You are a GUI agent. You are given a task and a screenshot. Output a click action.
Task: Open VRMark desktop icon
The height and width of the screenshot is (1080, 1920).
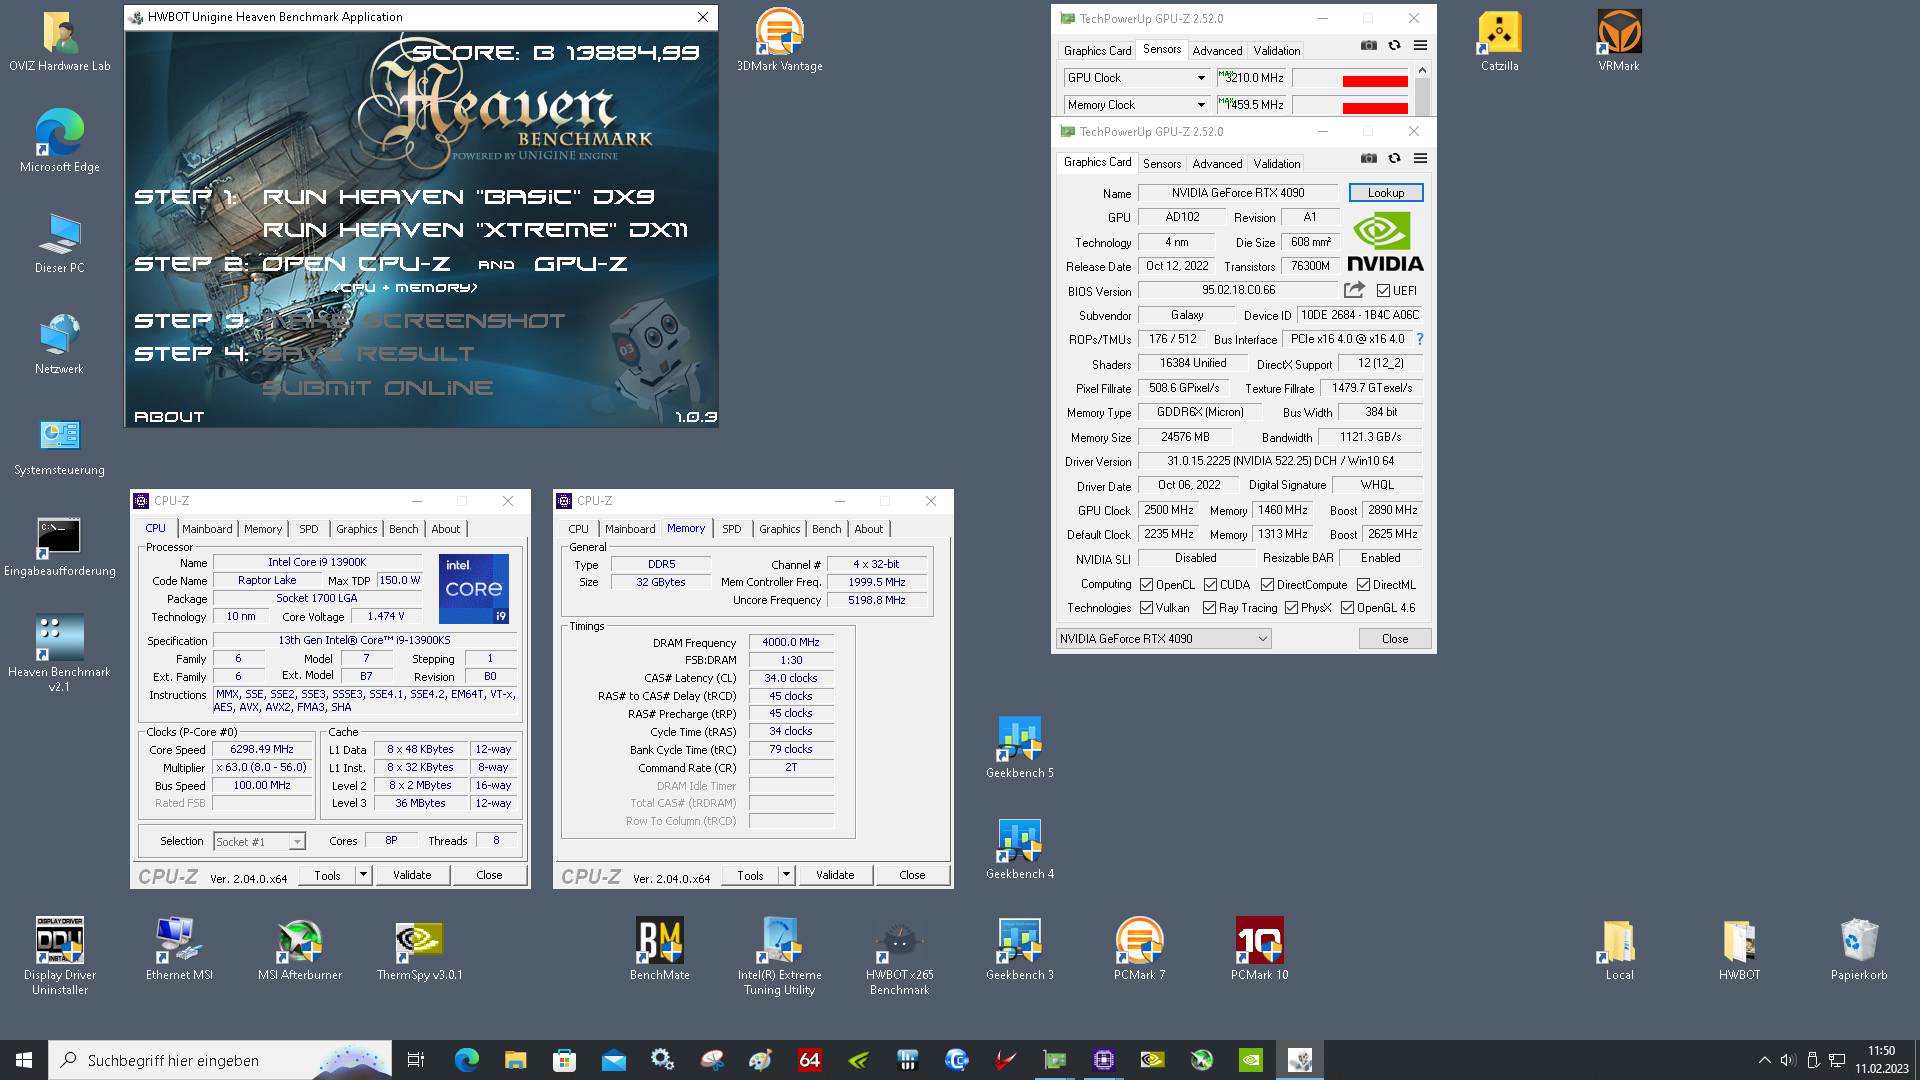click(x=1619, y=42)
